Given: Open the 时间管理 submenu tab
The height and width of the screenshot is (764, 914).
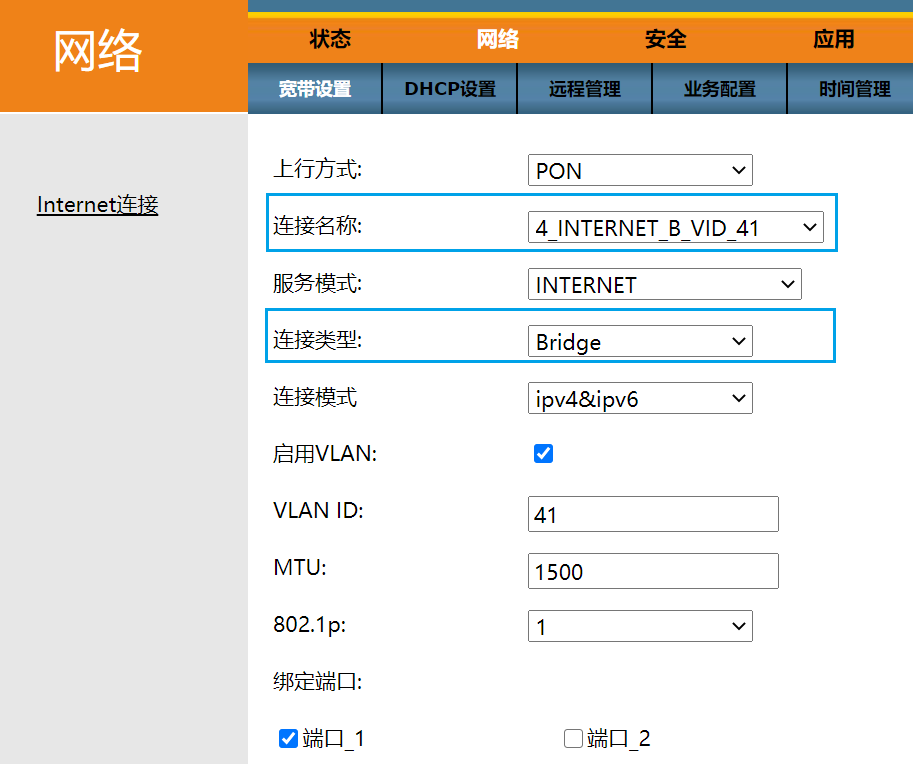Looking at the screenshot, I should coord(854,89).
